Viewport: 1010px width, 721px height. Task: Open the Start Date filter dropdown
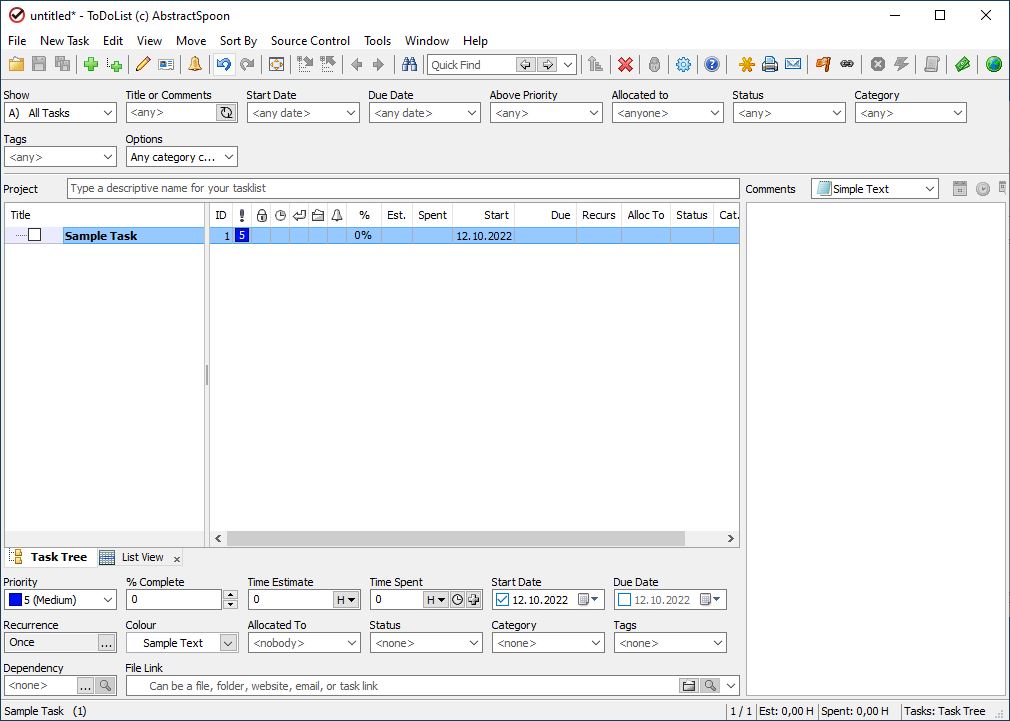tap(303, 113)
